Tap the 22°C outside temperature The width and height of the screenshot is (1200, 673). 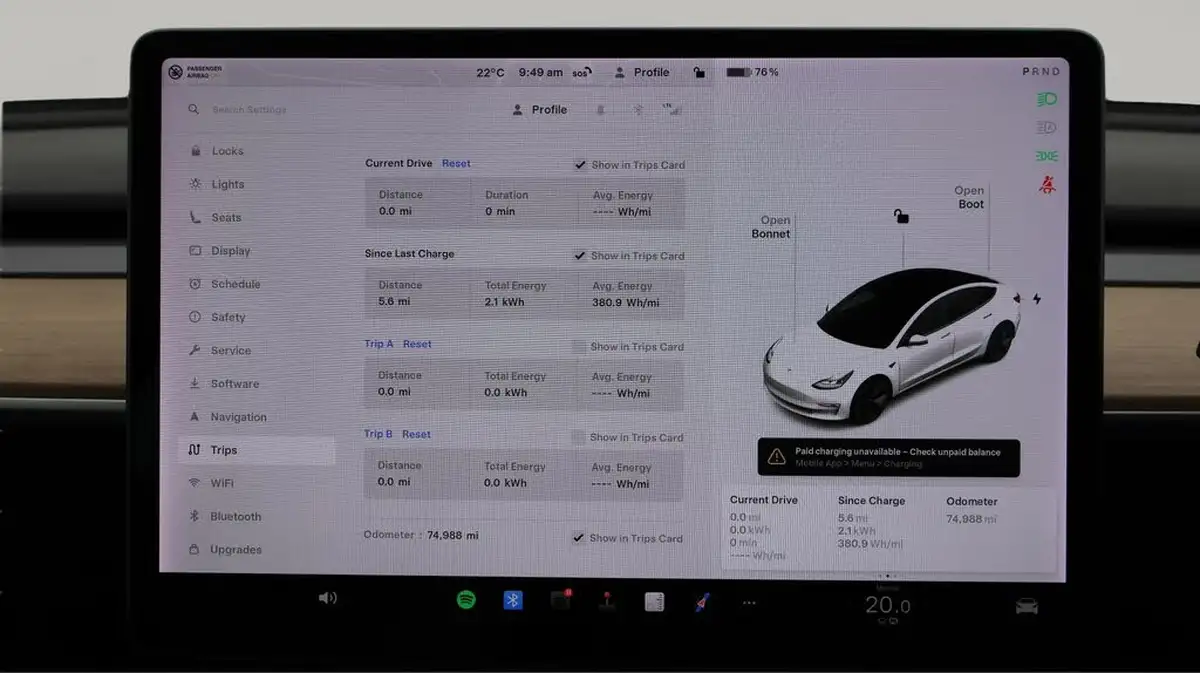coord(490,72)
